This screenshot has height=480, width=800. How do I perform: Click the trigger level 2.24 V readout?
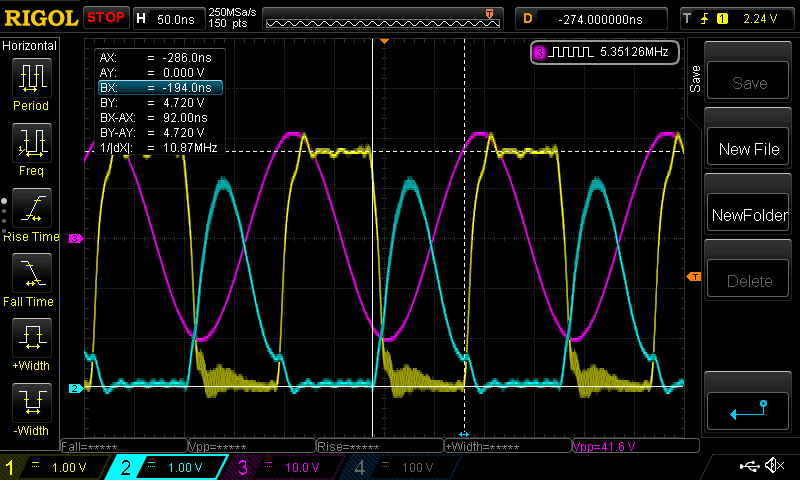[x=760, y=19]
